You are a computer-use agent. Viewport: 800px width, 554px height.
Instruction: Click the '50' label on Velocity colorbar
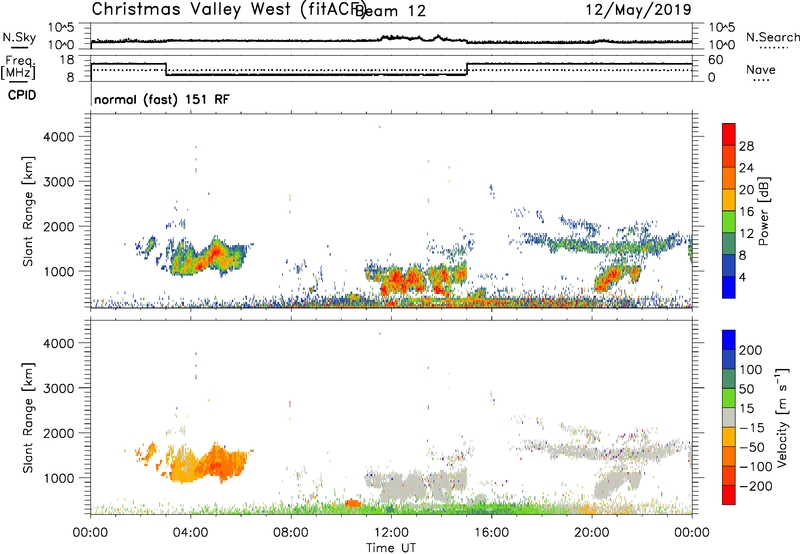click(x=747, y=389)
